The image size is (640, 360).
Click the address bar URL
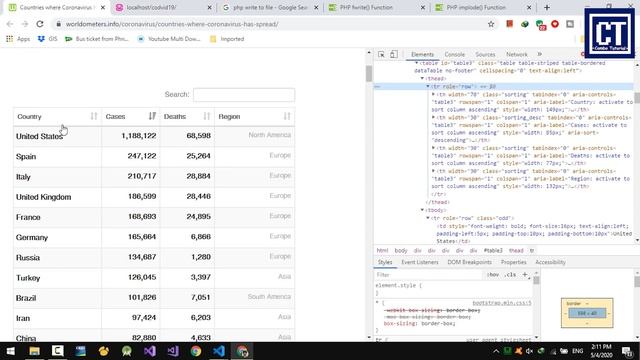(x=172, y=24)
